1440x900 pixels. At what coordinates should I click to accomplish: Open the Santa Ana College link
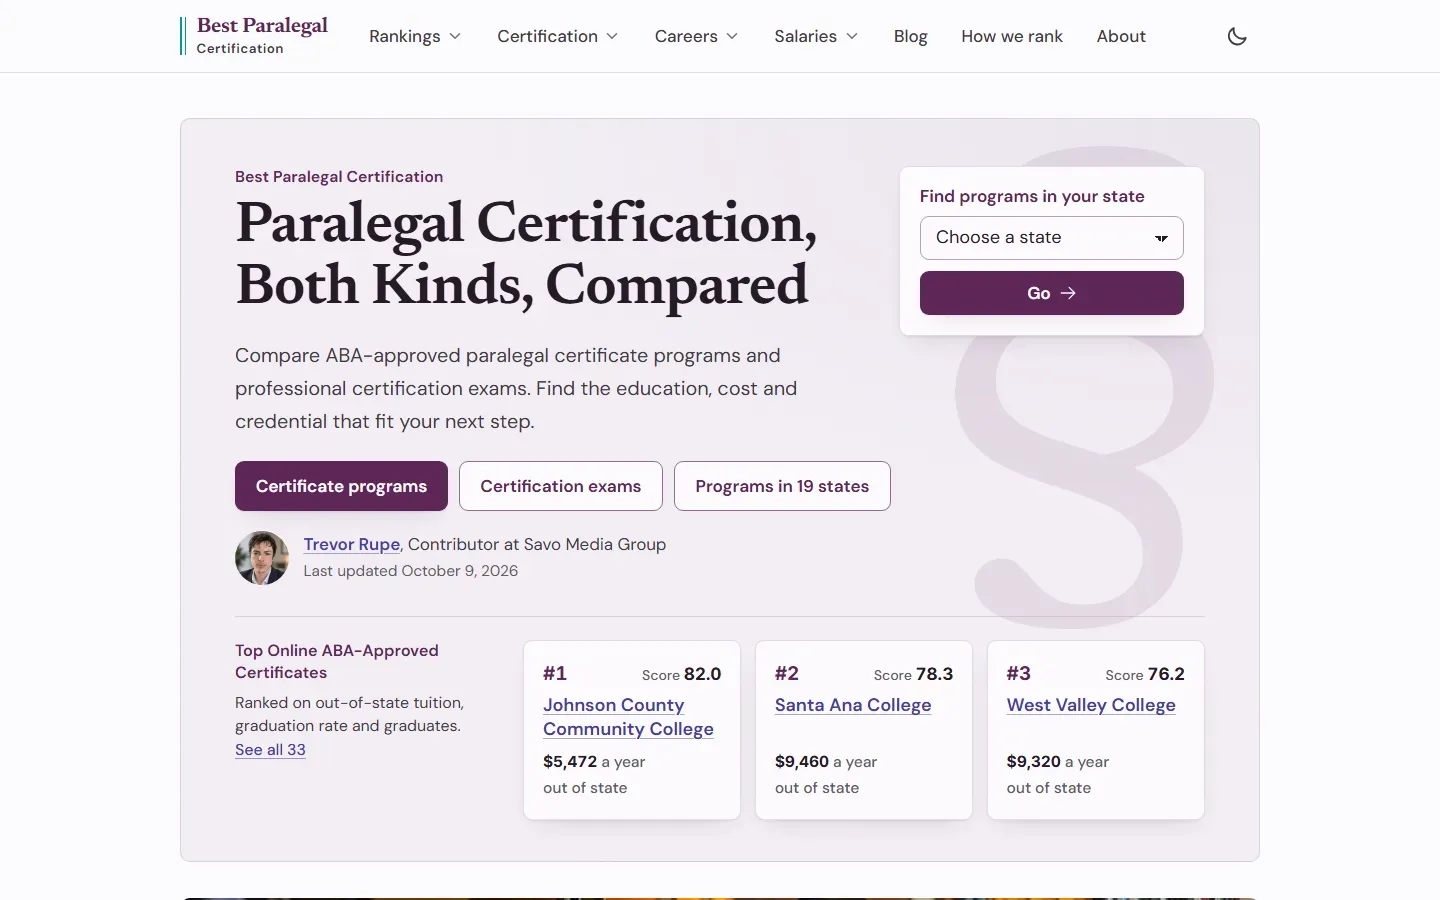(x=853, y=705)
